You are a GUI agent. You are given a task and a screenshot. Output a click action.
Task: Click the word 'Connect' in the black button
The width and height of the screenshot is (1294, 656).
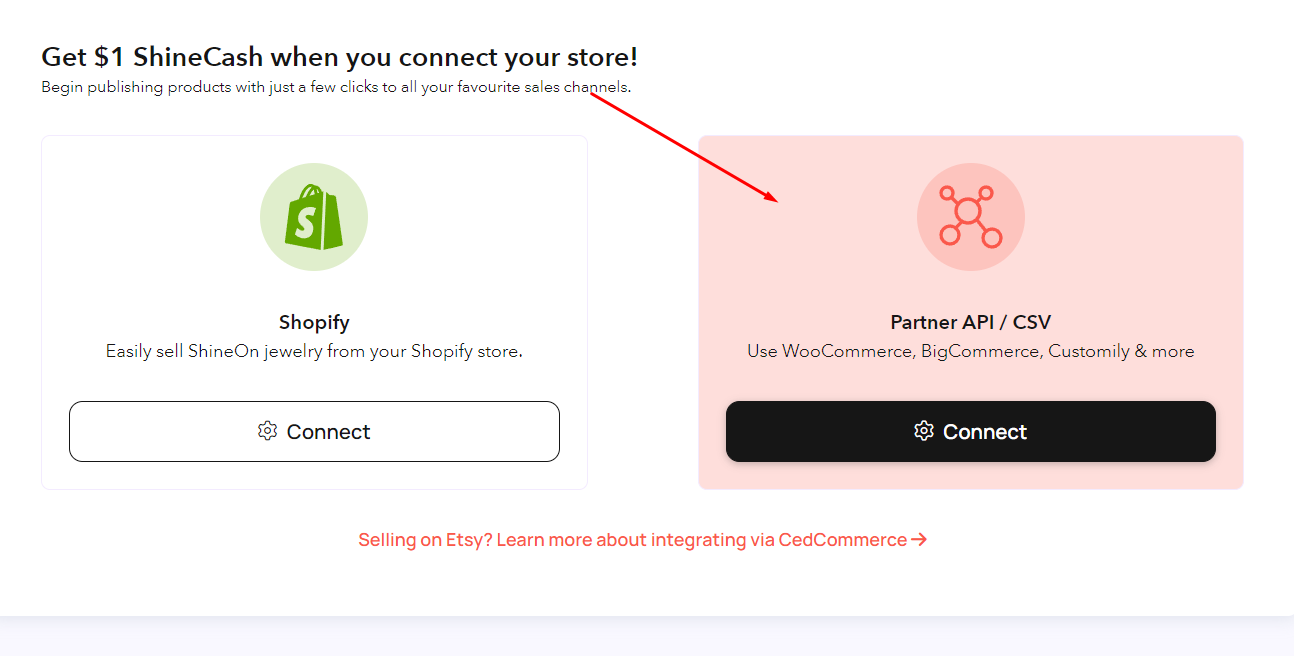click(x=985, y=432)
